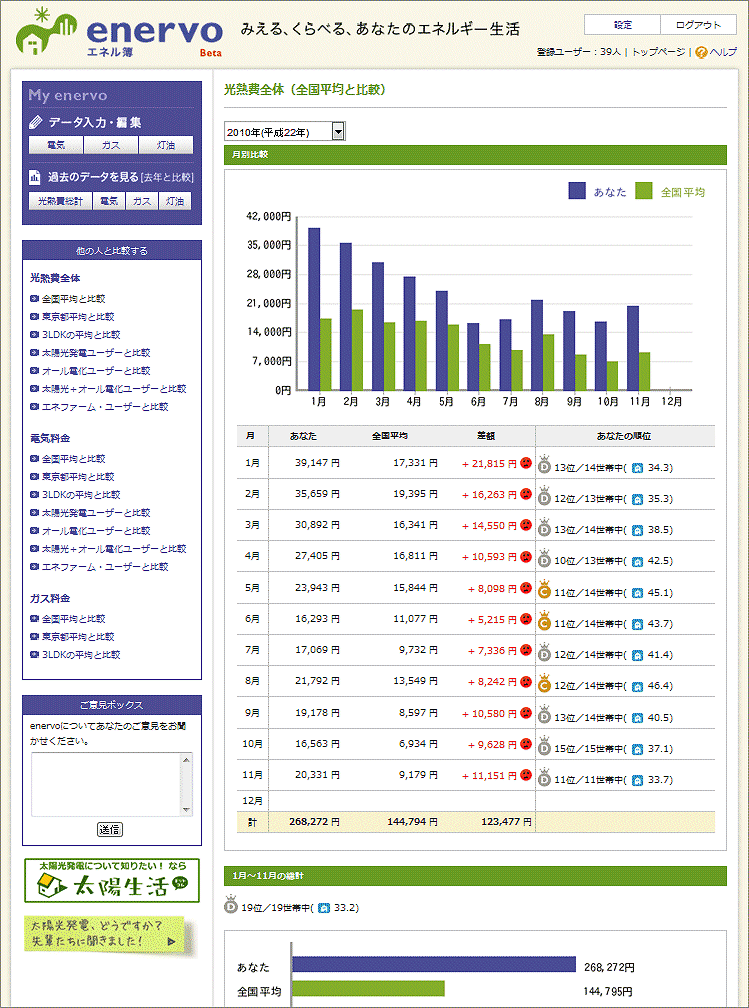Image resolution: width=749 pixels, height=1008 pixels.
Task: Click the pencil icon beside データ入力・編集
Action: click(36, 123)
